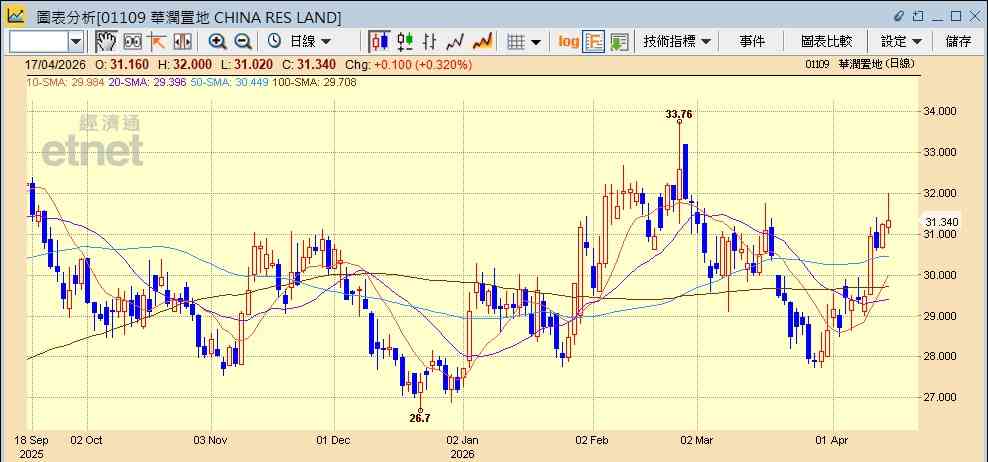This screenshot has width=988, height=462.
Task: Switch to line chart type
Action: [454, 42]
